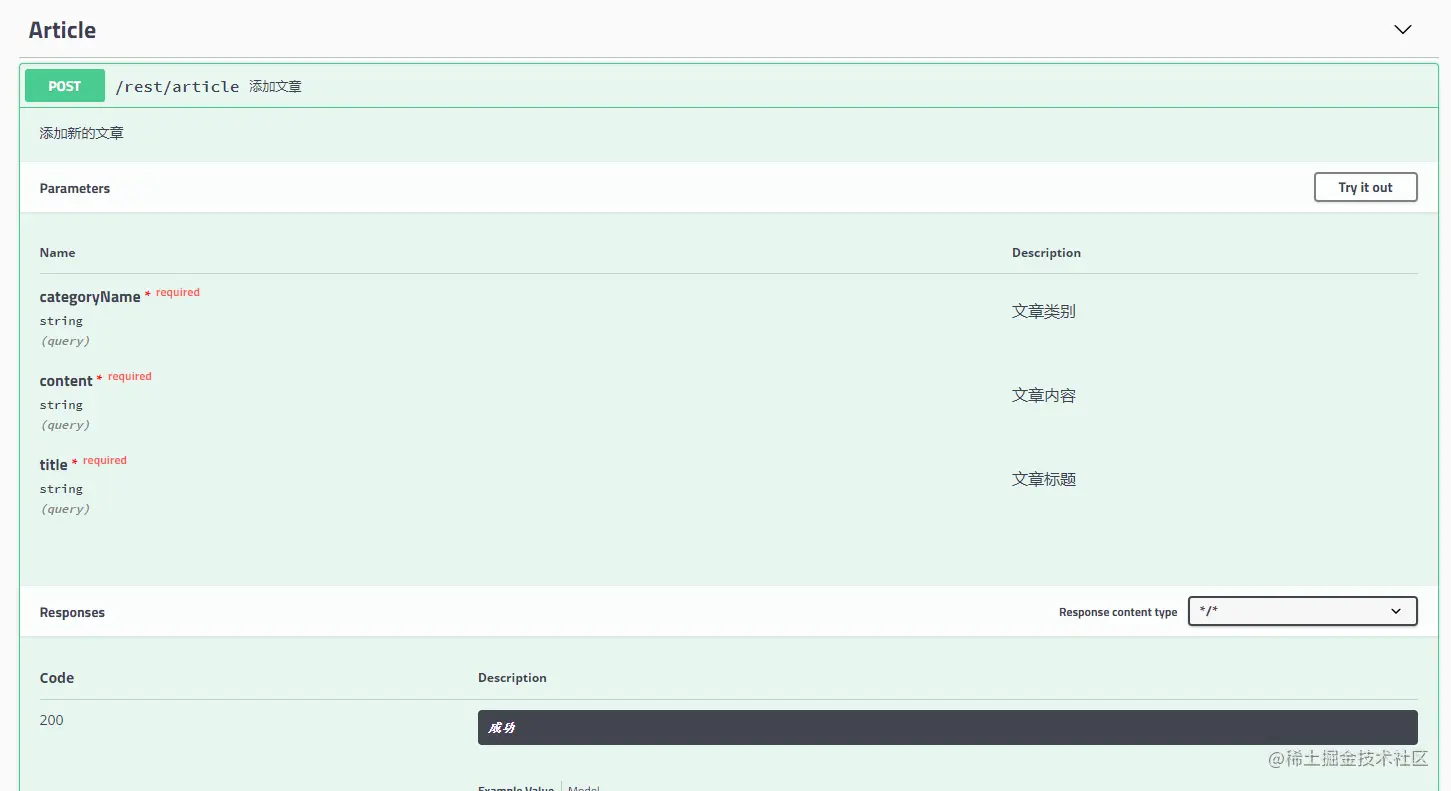Screen dimensions: 1451x791
Task: Click the 添加新的文章 description text
Action: [82, 133]
